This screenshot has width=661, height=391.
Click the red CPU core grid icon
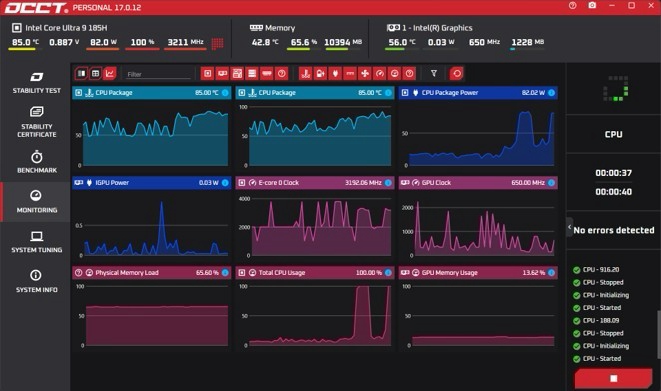(x=218, y=43)
